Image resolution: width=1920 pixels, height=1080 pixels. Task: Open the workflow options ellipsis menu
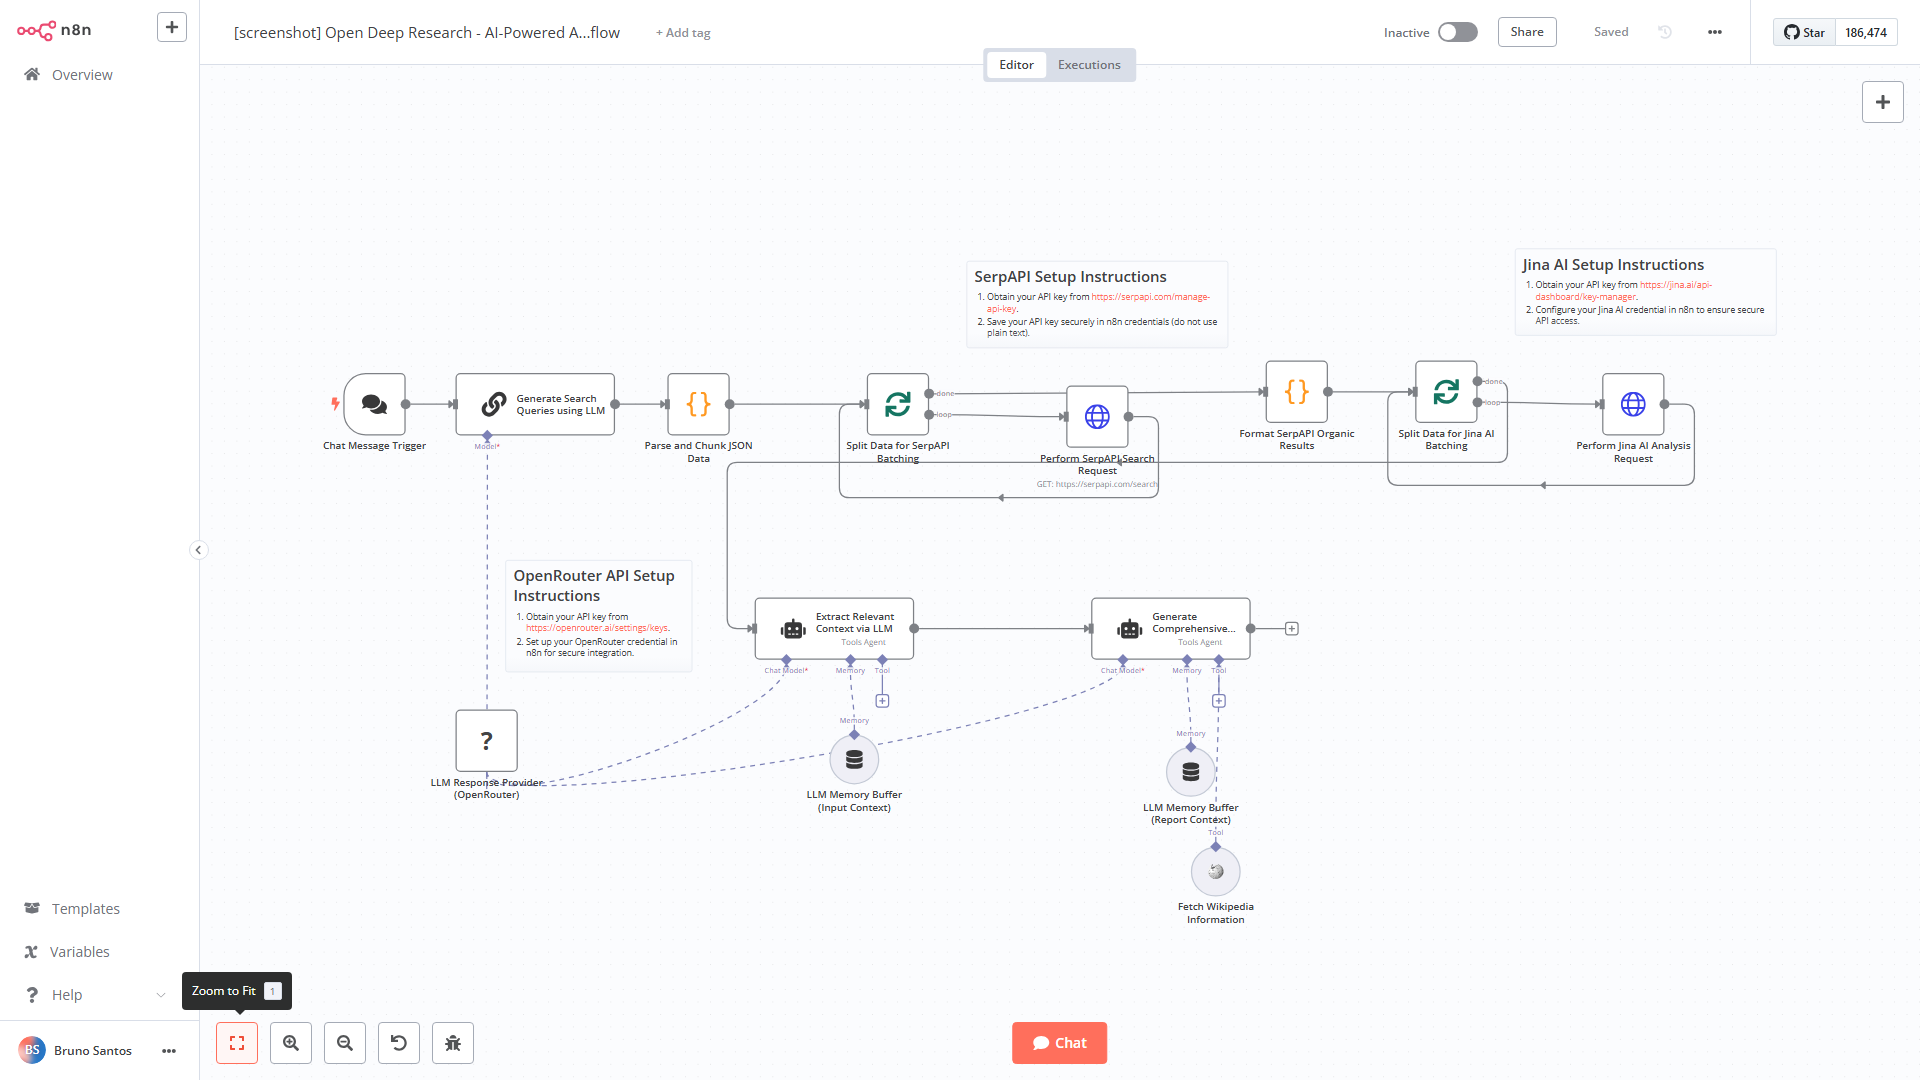pyautogui.click(x=1715, y=32)
